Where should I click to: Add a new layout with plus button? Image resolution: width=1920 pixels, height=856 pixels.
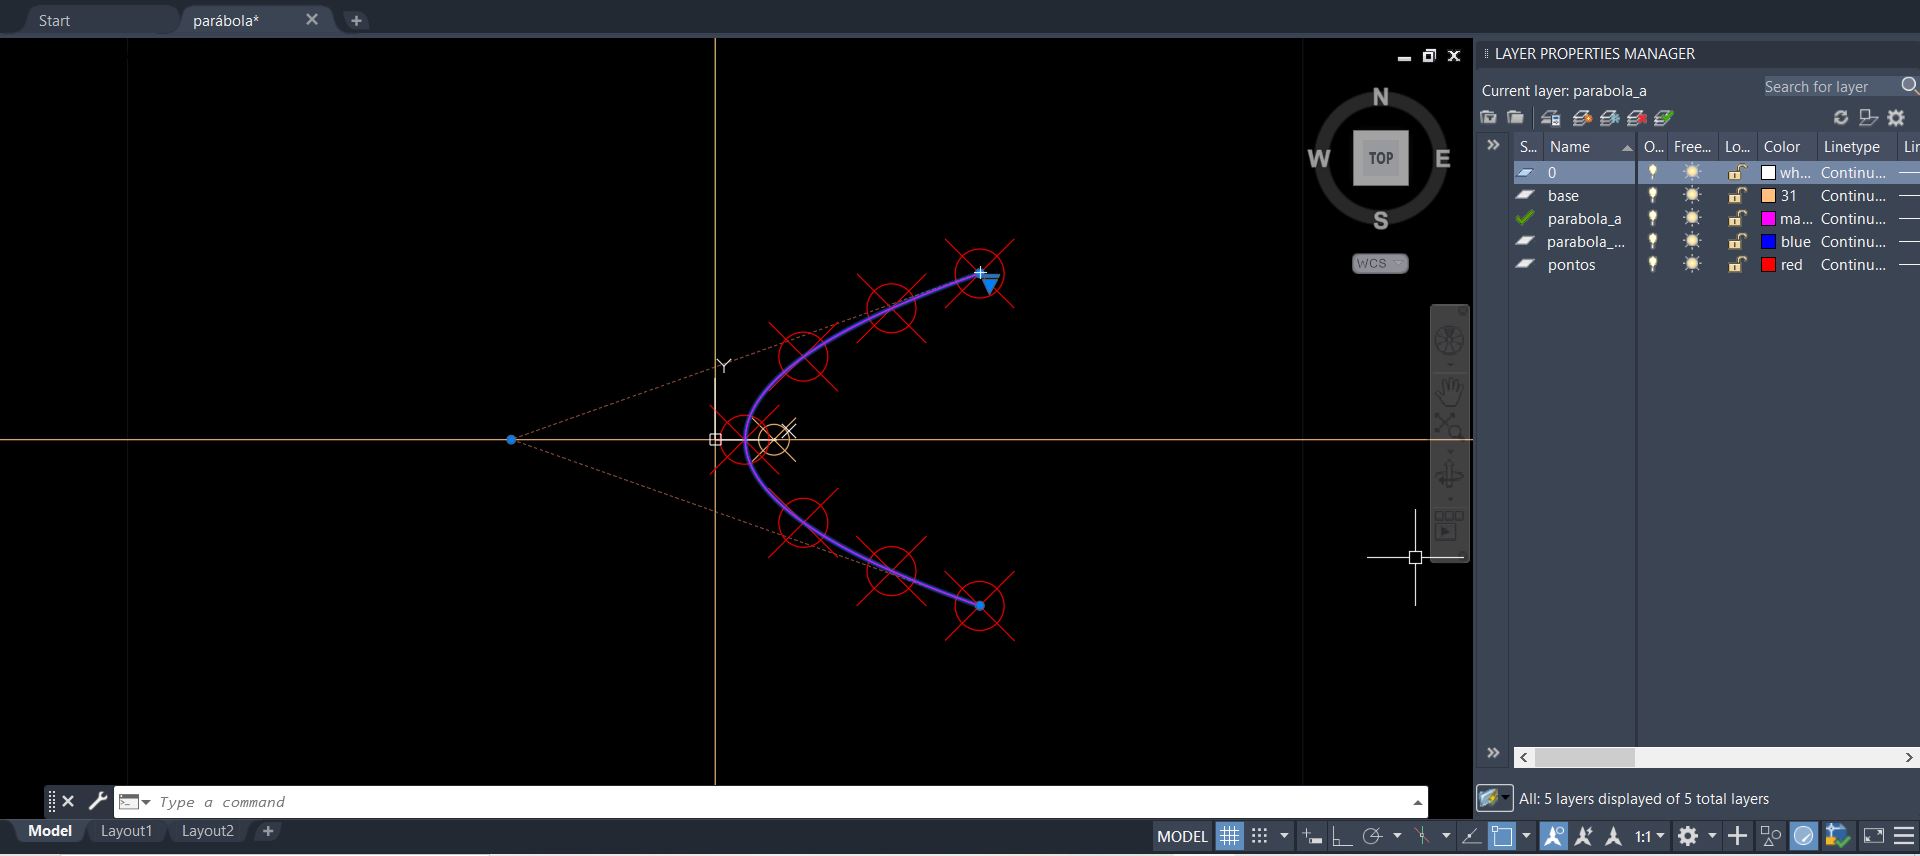pos(267,831)
